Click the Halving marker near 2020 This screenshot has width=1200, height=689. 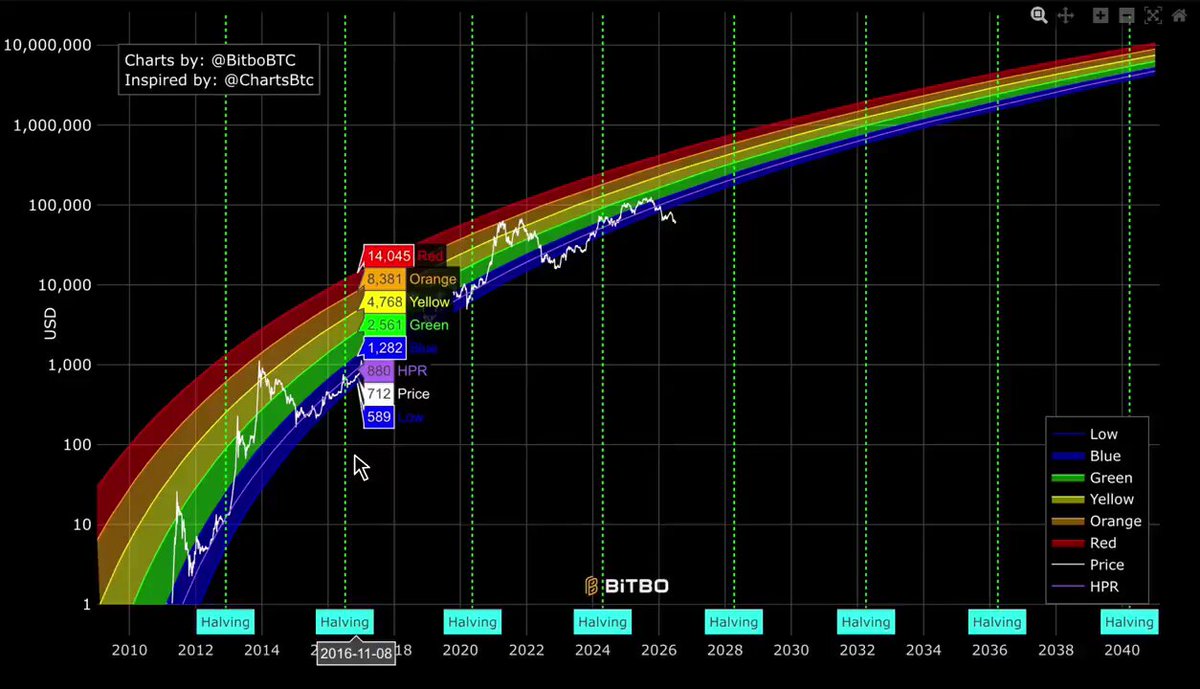(x=472, y=622)
